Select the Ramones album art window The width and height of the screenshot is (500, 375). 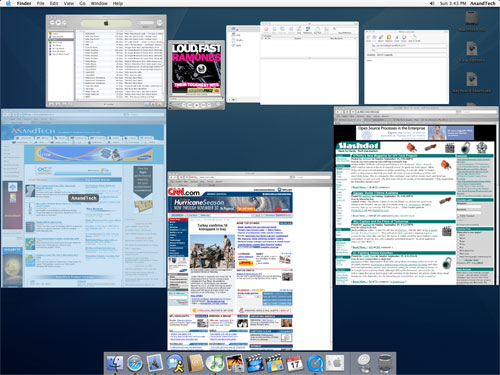tap(196, 75)
